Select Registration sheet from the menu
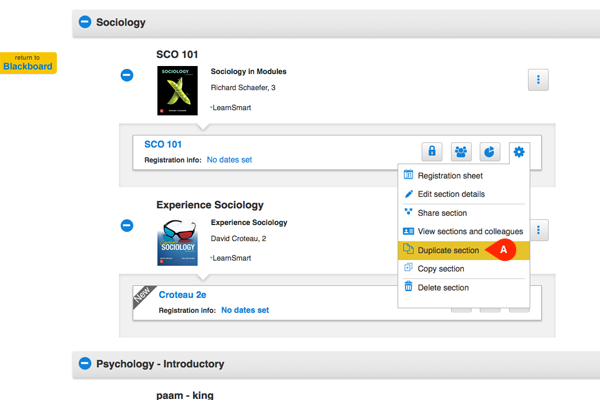Screen dimensions: 600x400 [x=449, y=176]
